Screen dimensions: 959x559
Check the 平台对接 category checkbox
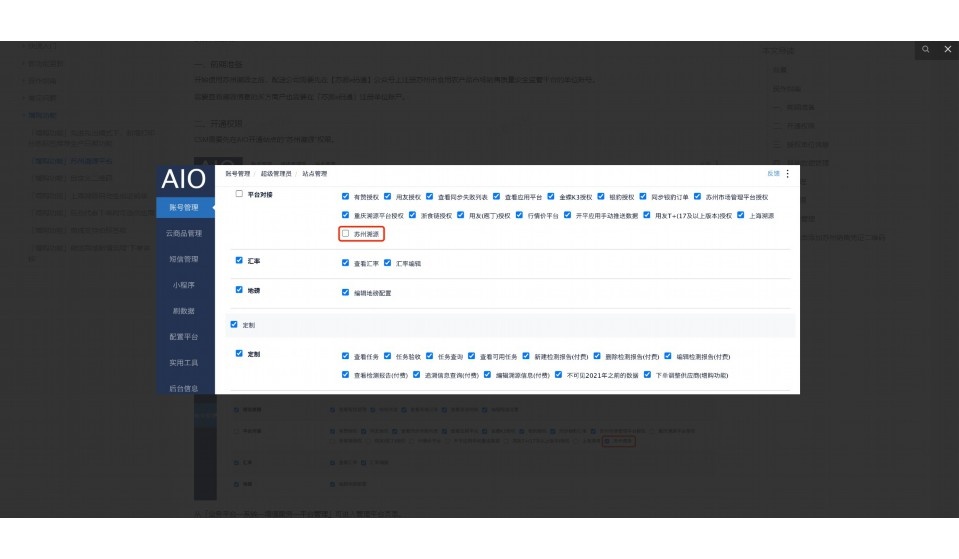[239, 195]
